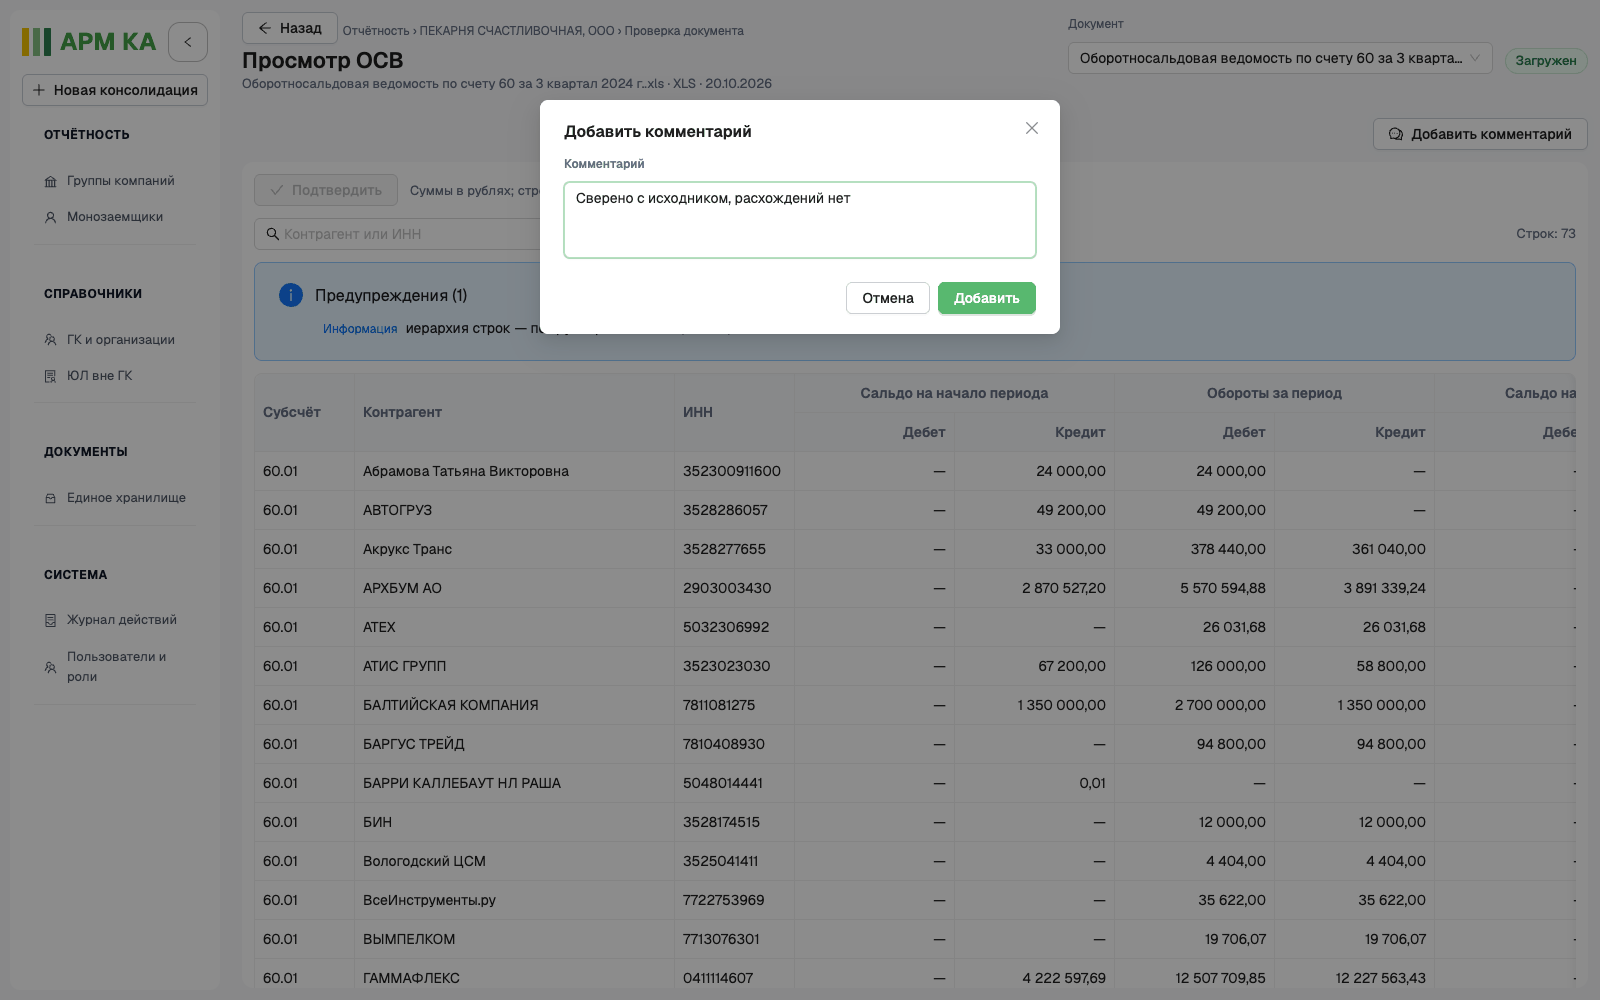Click Отчётность breadcrumb link
The image size is (1600, 1000).
376,31
